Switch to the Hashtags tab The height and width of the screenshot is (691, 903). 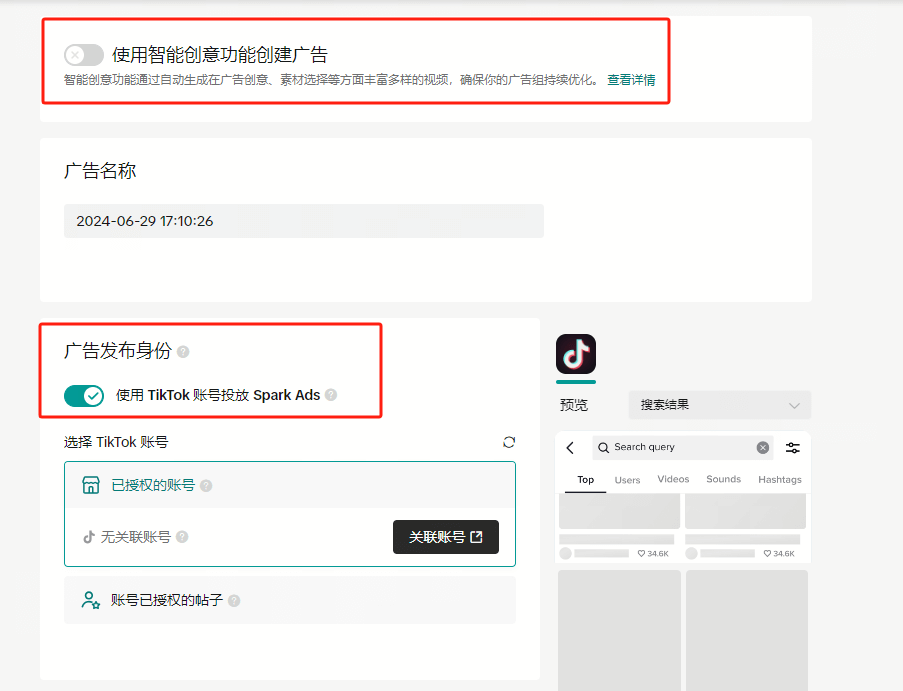pyautogui.click(x=780, y=480)
